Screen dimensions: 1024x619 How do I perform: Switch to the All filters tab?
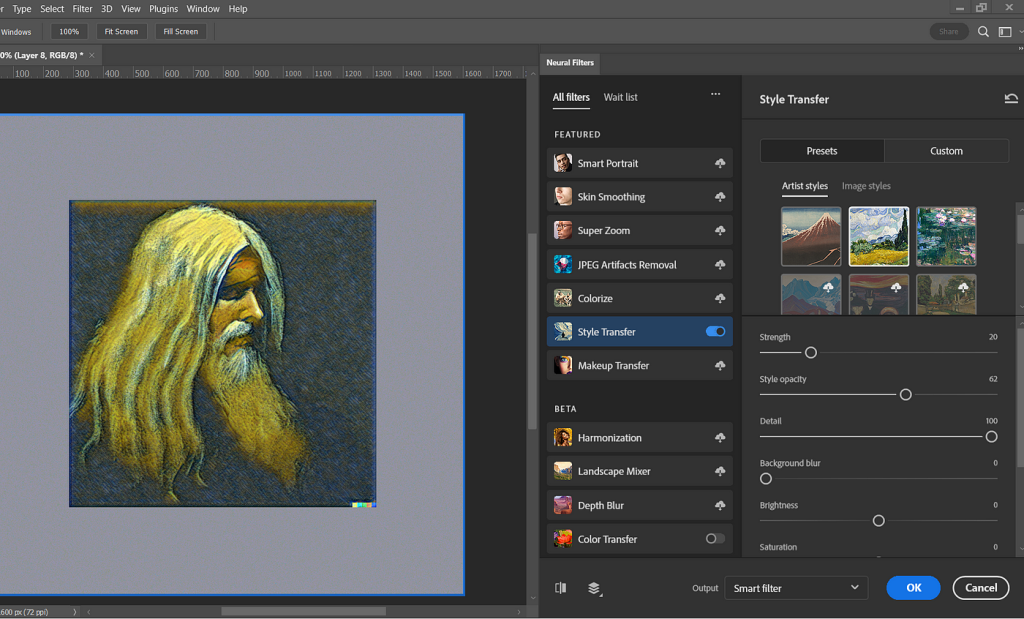click(571, 97)
